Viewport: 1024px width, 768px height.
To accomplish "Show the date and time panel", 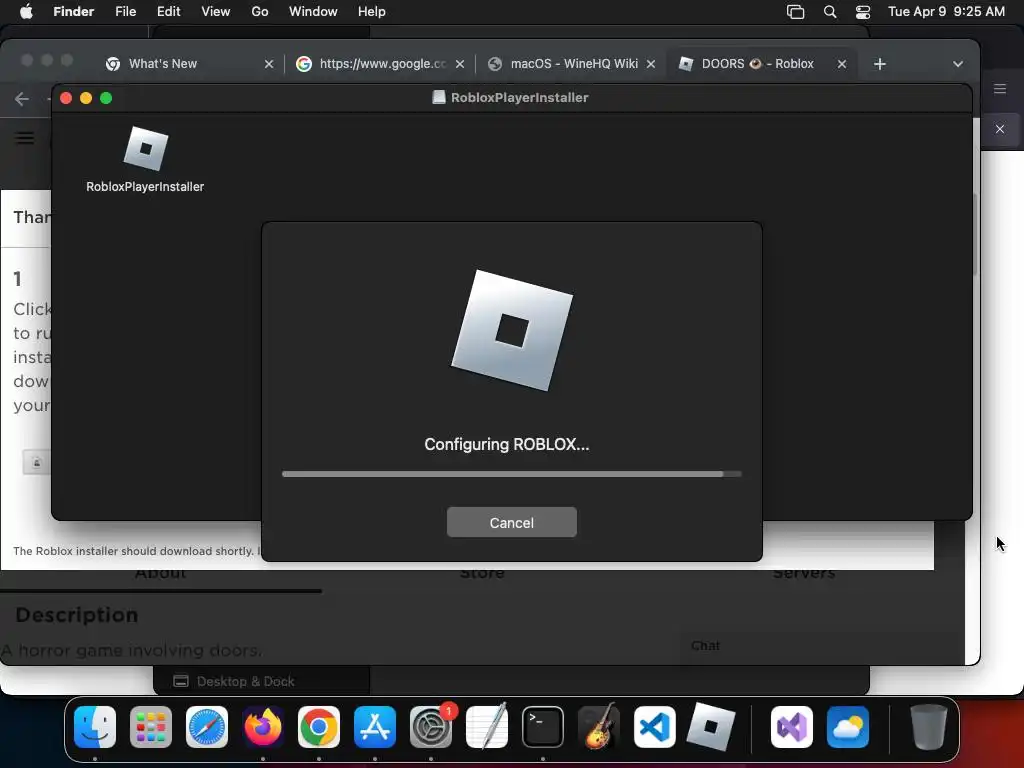I will (x=946, y=11).
